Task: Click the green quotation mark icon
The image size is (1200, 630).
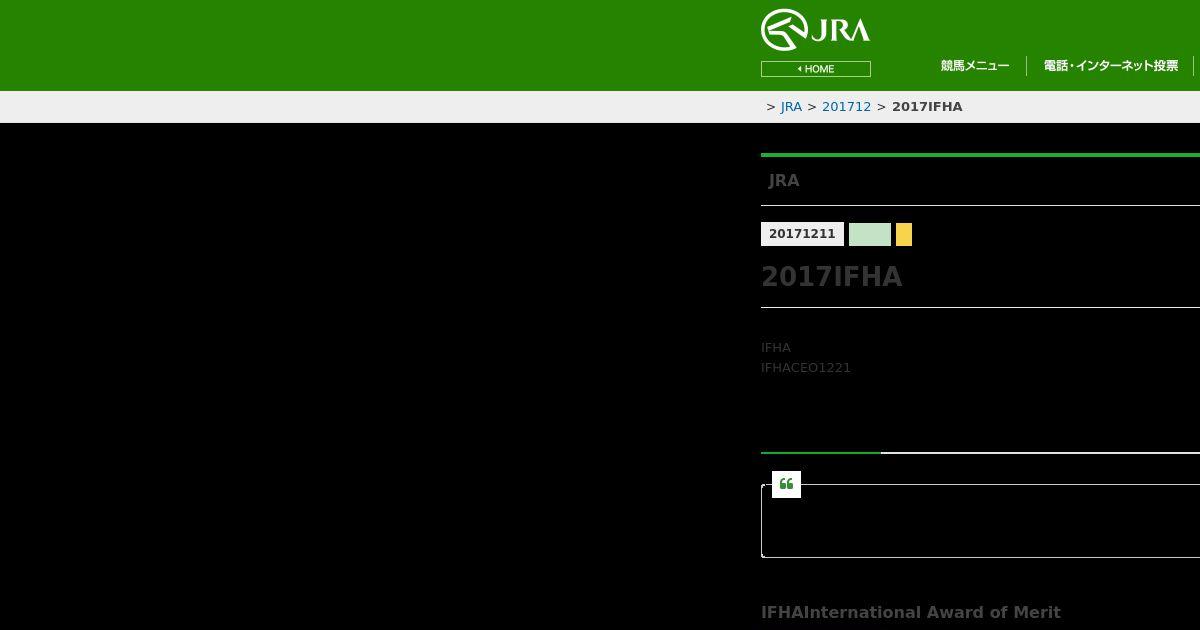Action: click(786, 484)
